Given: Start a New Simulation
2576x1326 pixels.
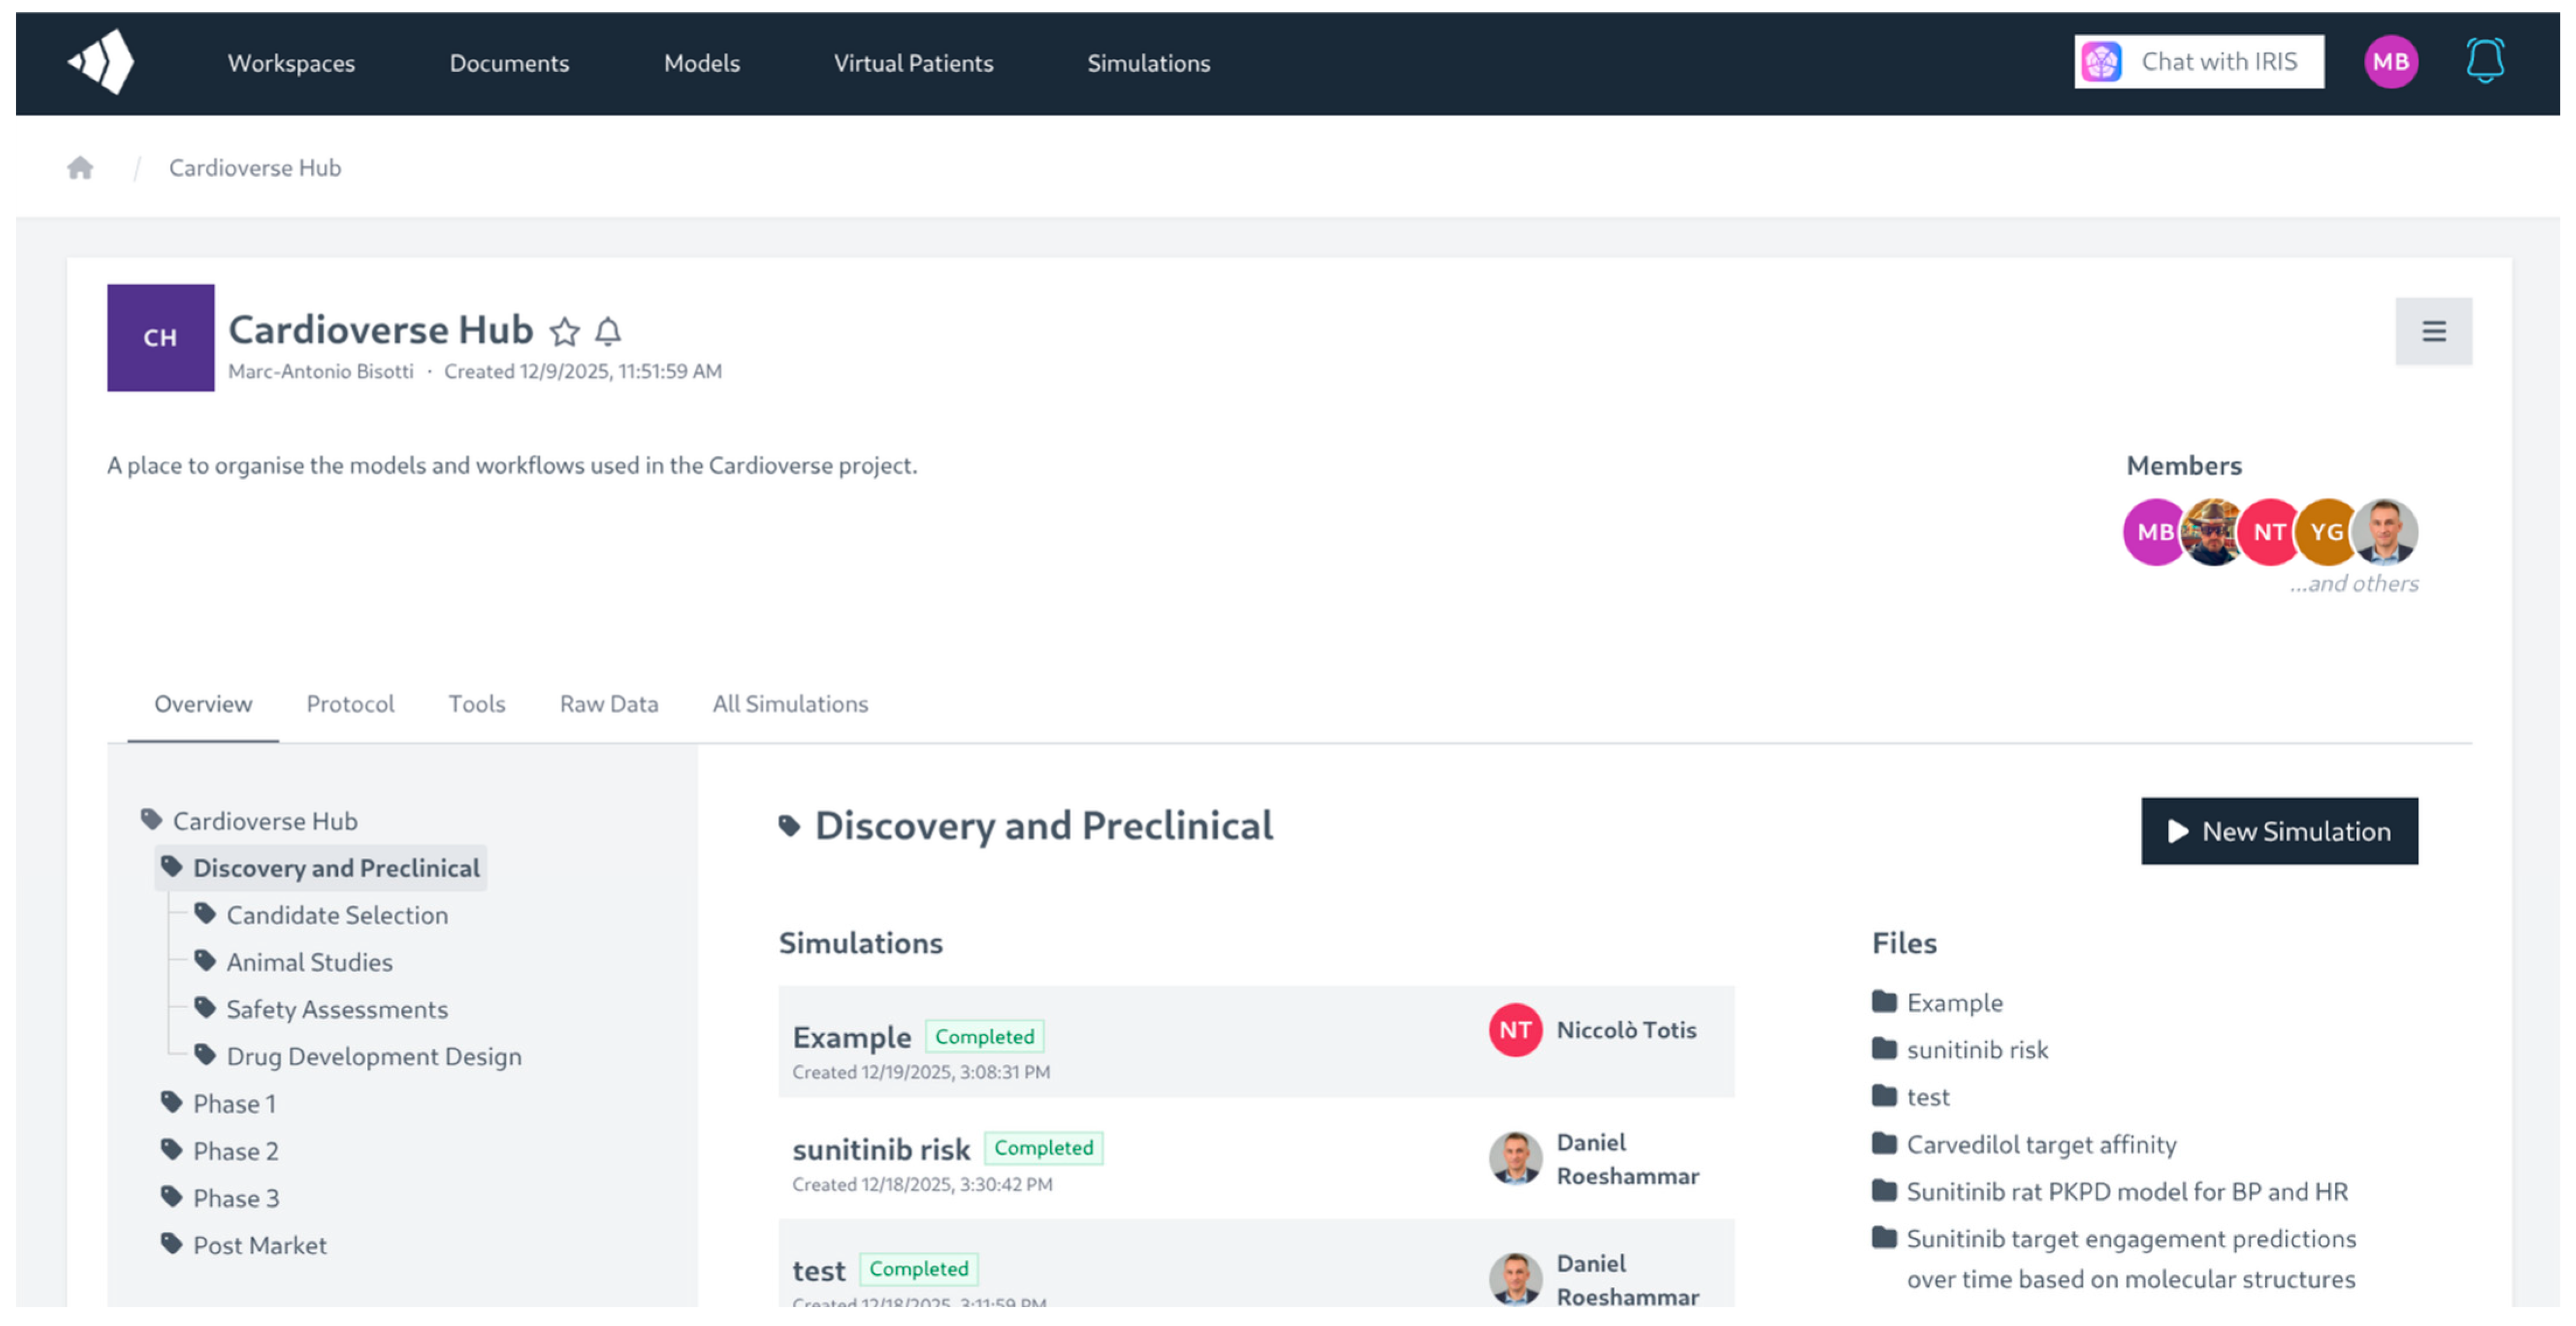Looking at the screenshot, I should pyautogui.click(x=2279, y=832).
